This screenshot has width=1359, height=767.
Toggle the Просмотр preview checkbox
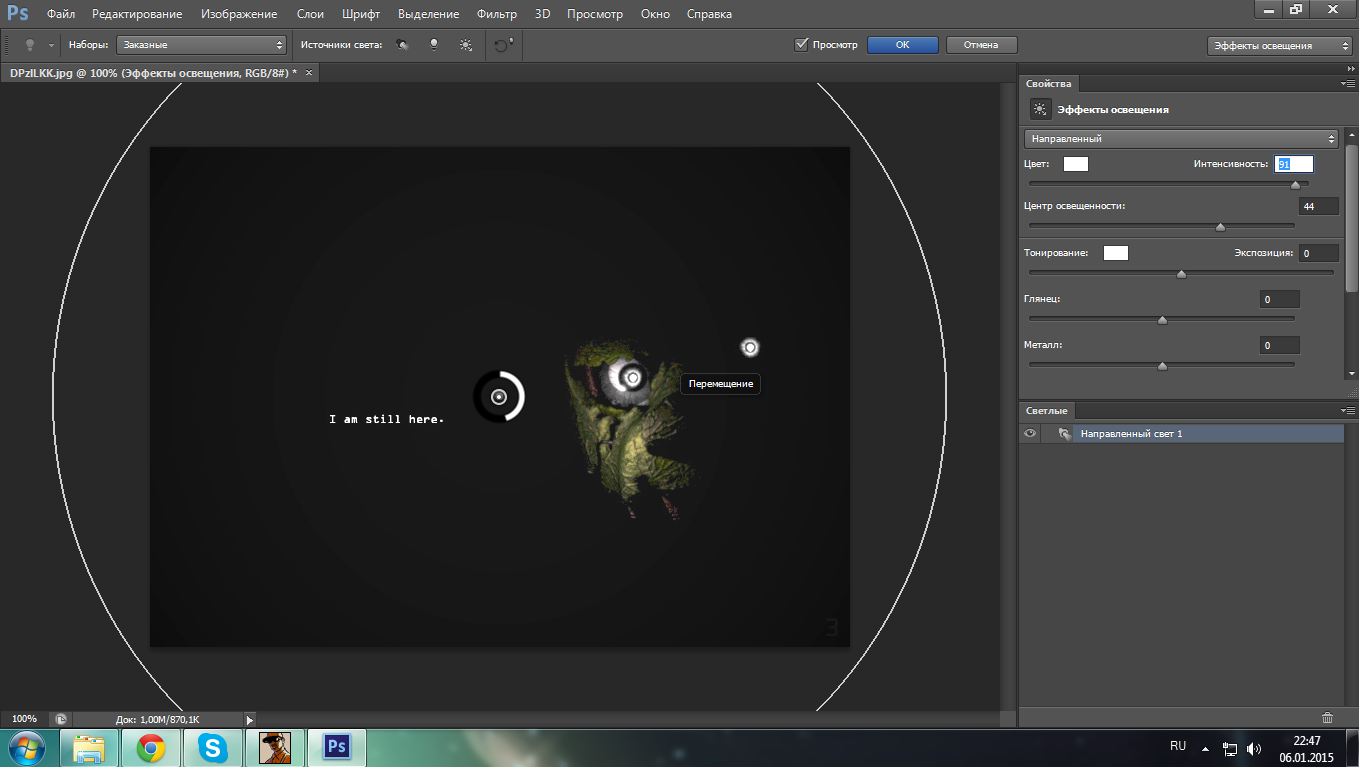pyautogui.click(x=801, y=45)
